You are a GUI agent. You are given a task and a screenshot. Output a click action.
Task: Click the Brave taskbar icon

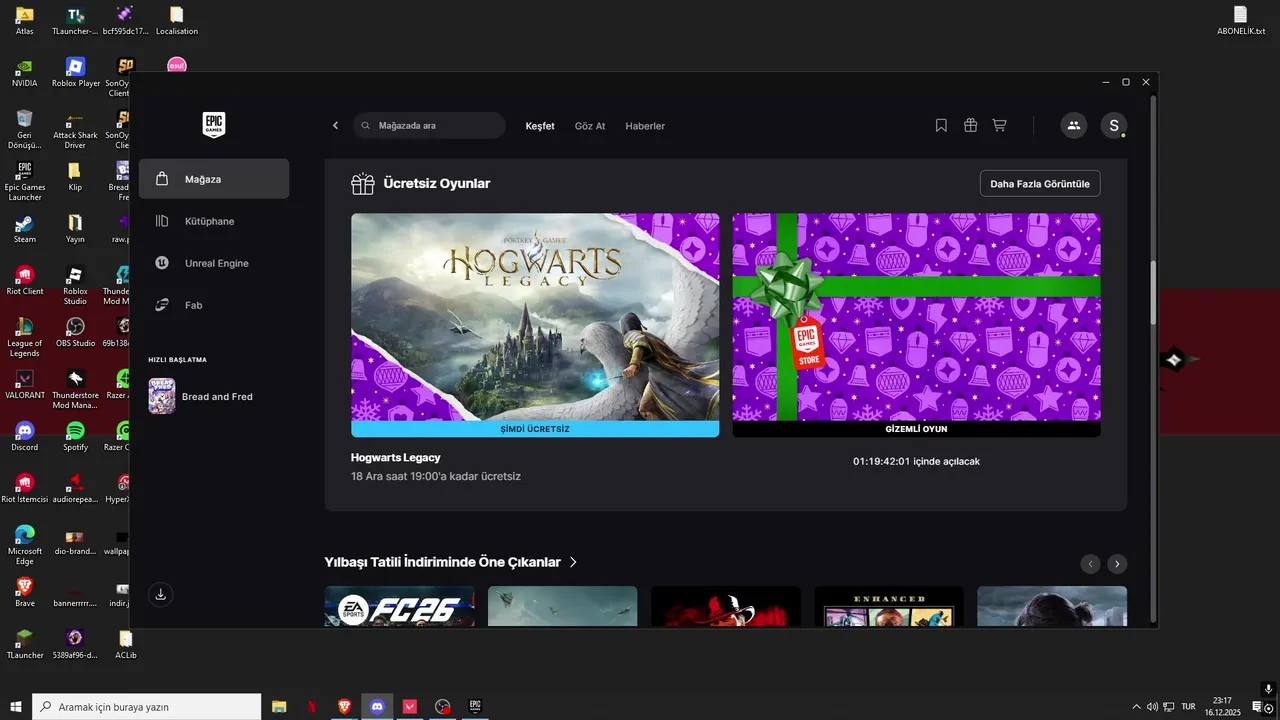pos(344,706)
